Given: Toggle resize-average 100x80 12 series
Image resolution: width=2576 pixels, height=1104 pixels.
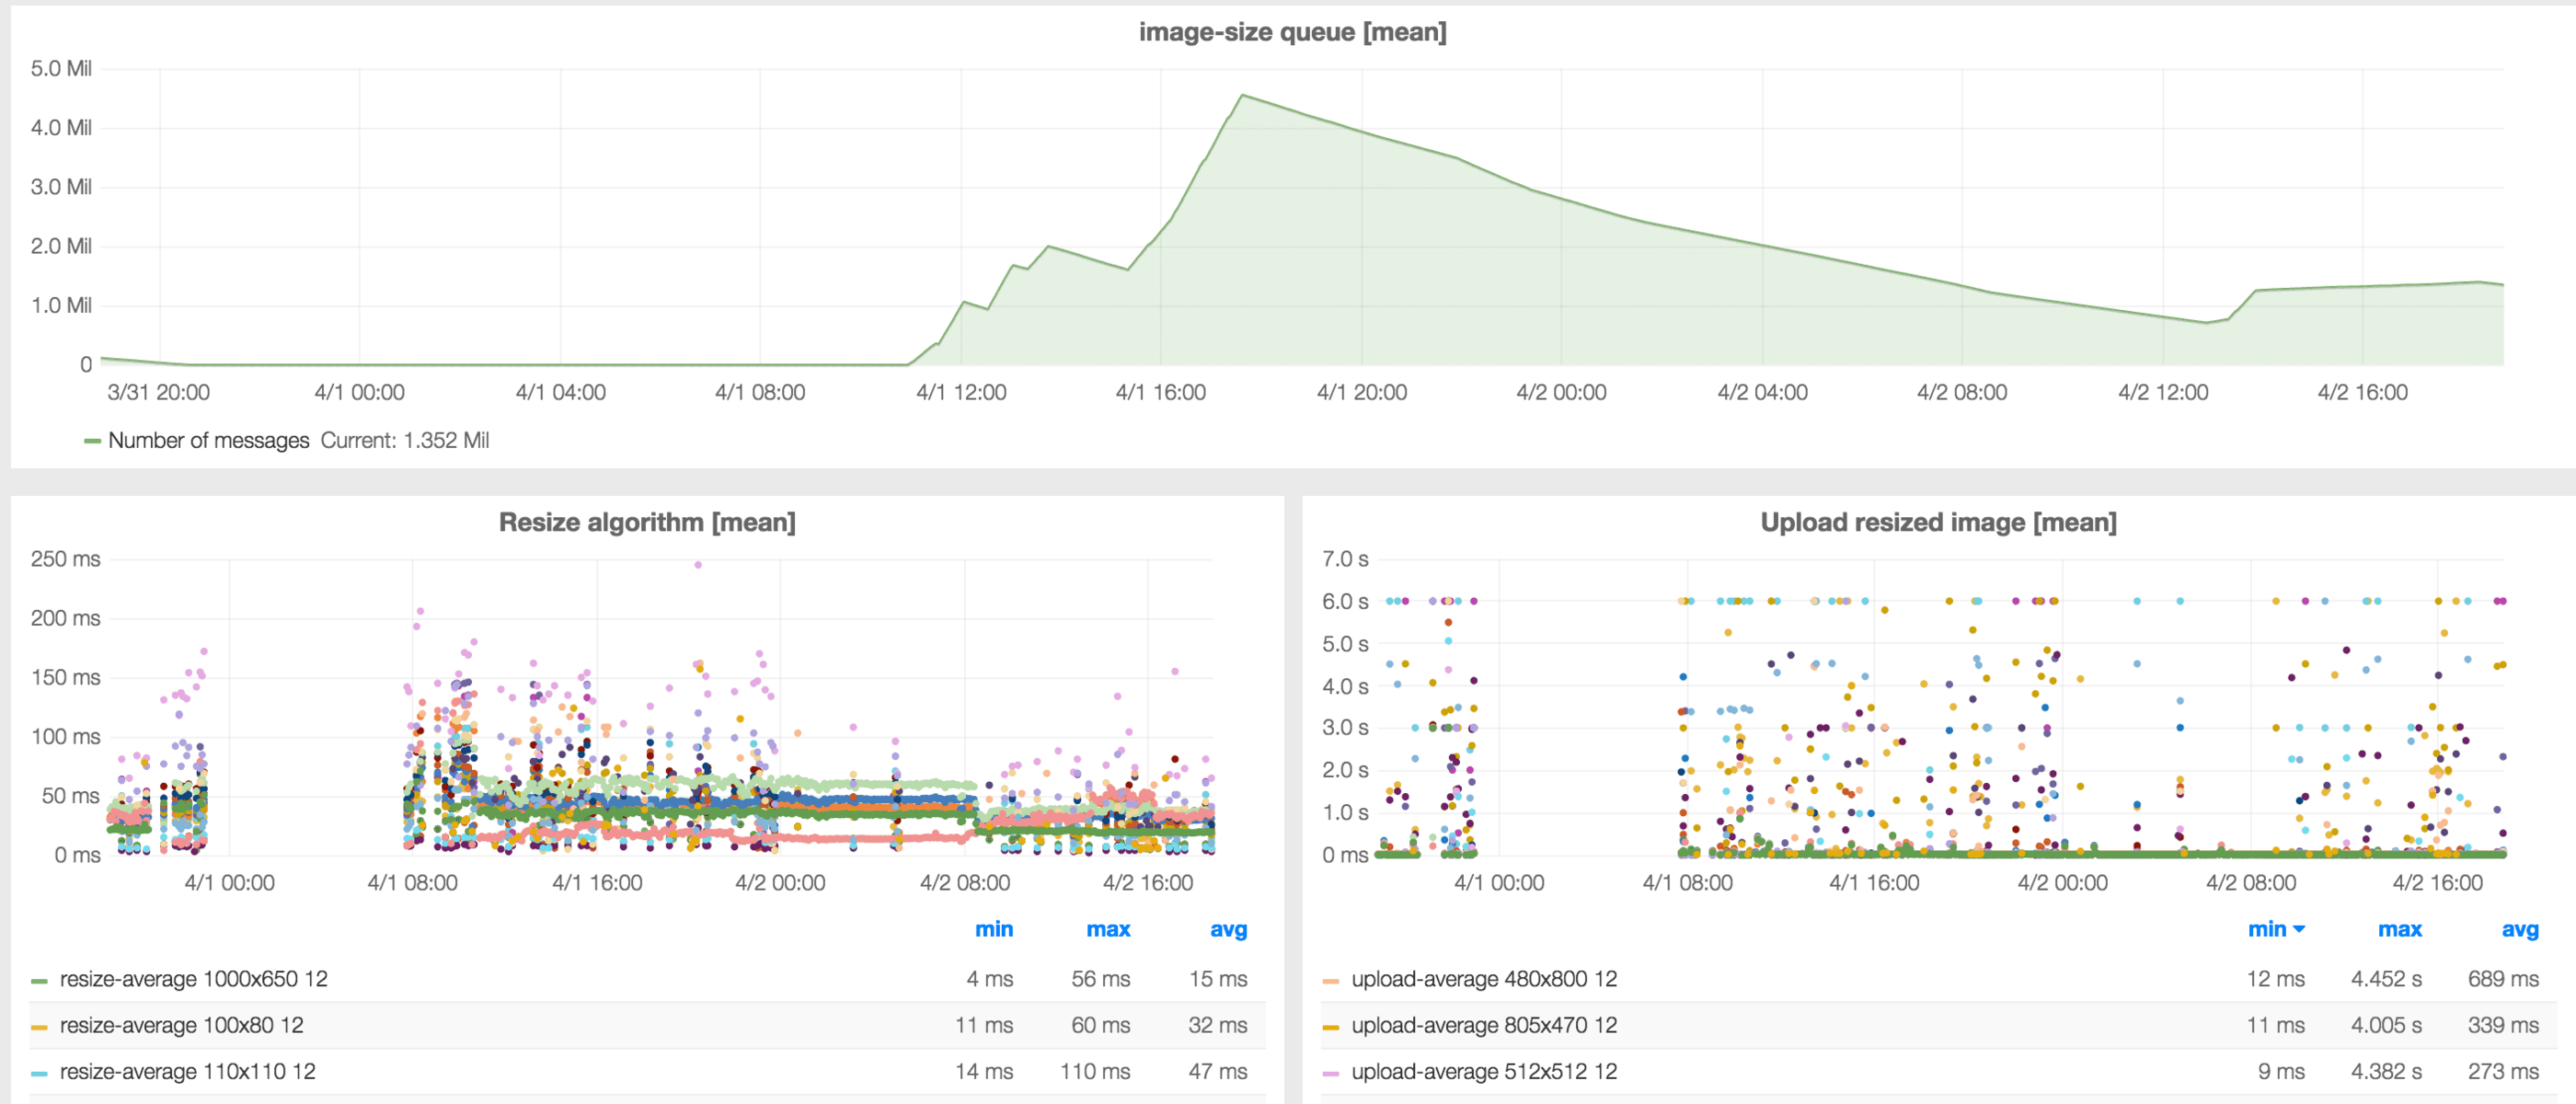Looking at the screenshot, I should click(181, 1025).
